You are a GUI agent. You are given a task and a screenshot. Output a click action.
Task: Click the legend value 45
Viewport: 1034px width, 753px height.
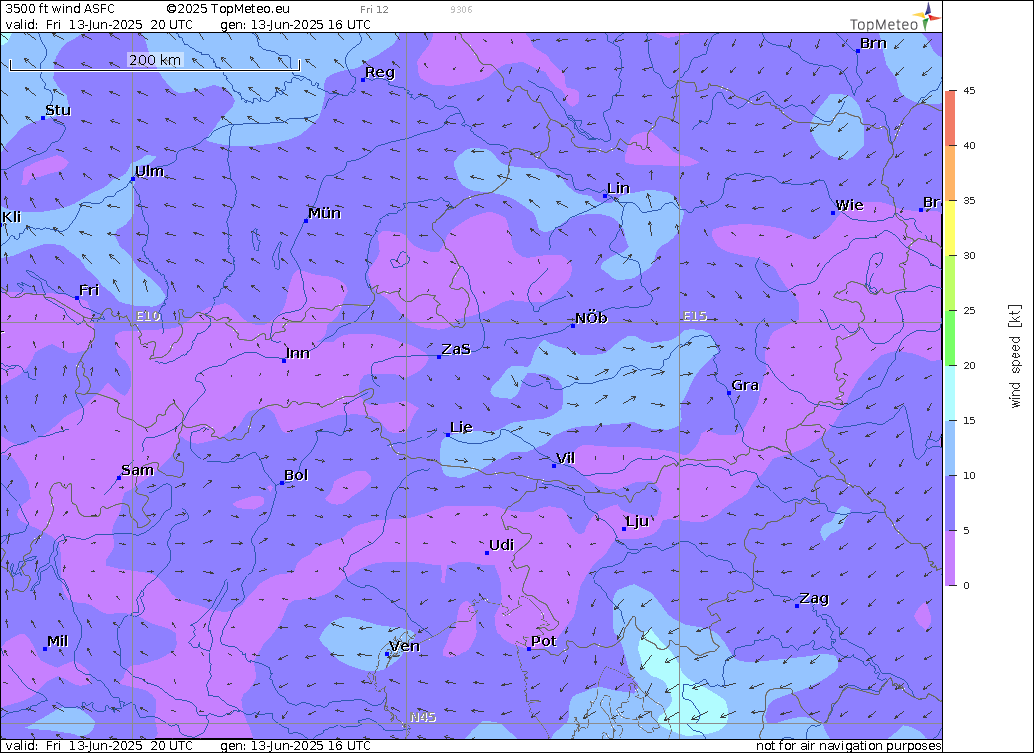pyautogui.click(x=969, y=91)
